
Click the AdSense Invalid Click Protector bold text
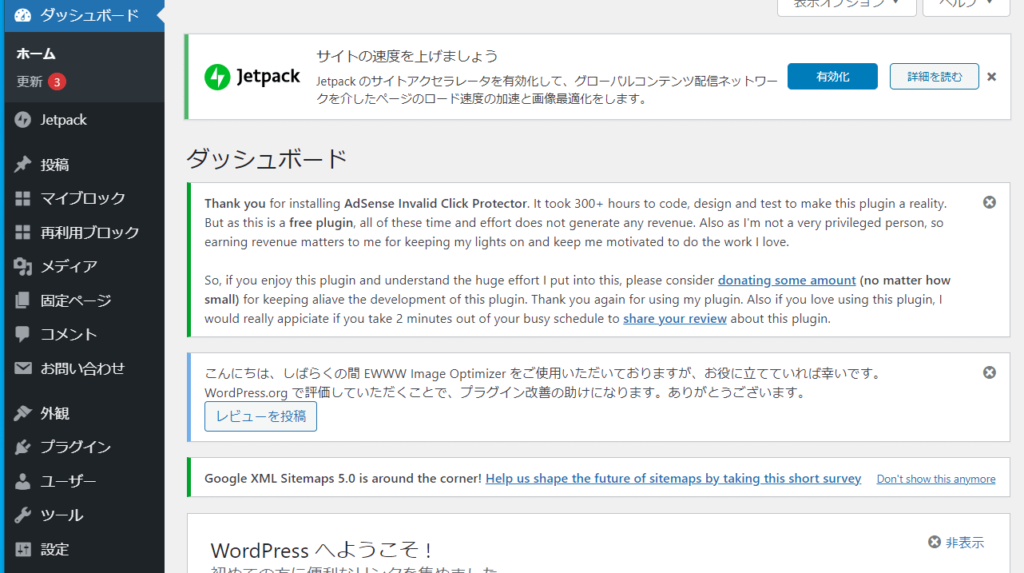(436, 203)
